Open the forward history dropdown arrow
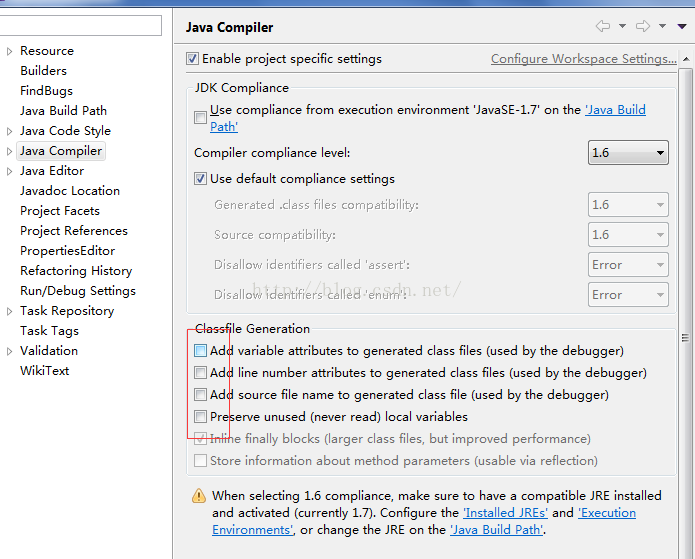The image size is (695, 559). coord(663,26)
